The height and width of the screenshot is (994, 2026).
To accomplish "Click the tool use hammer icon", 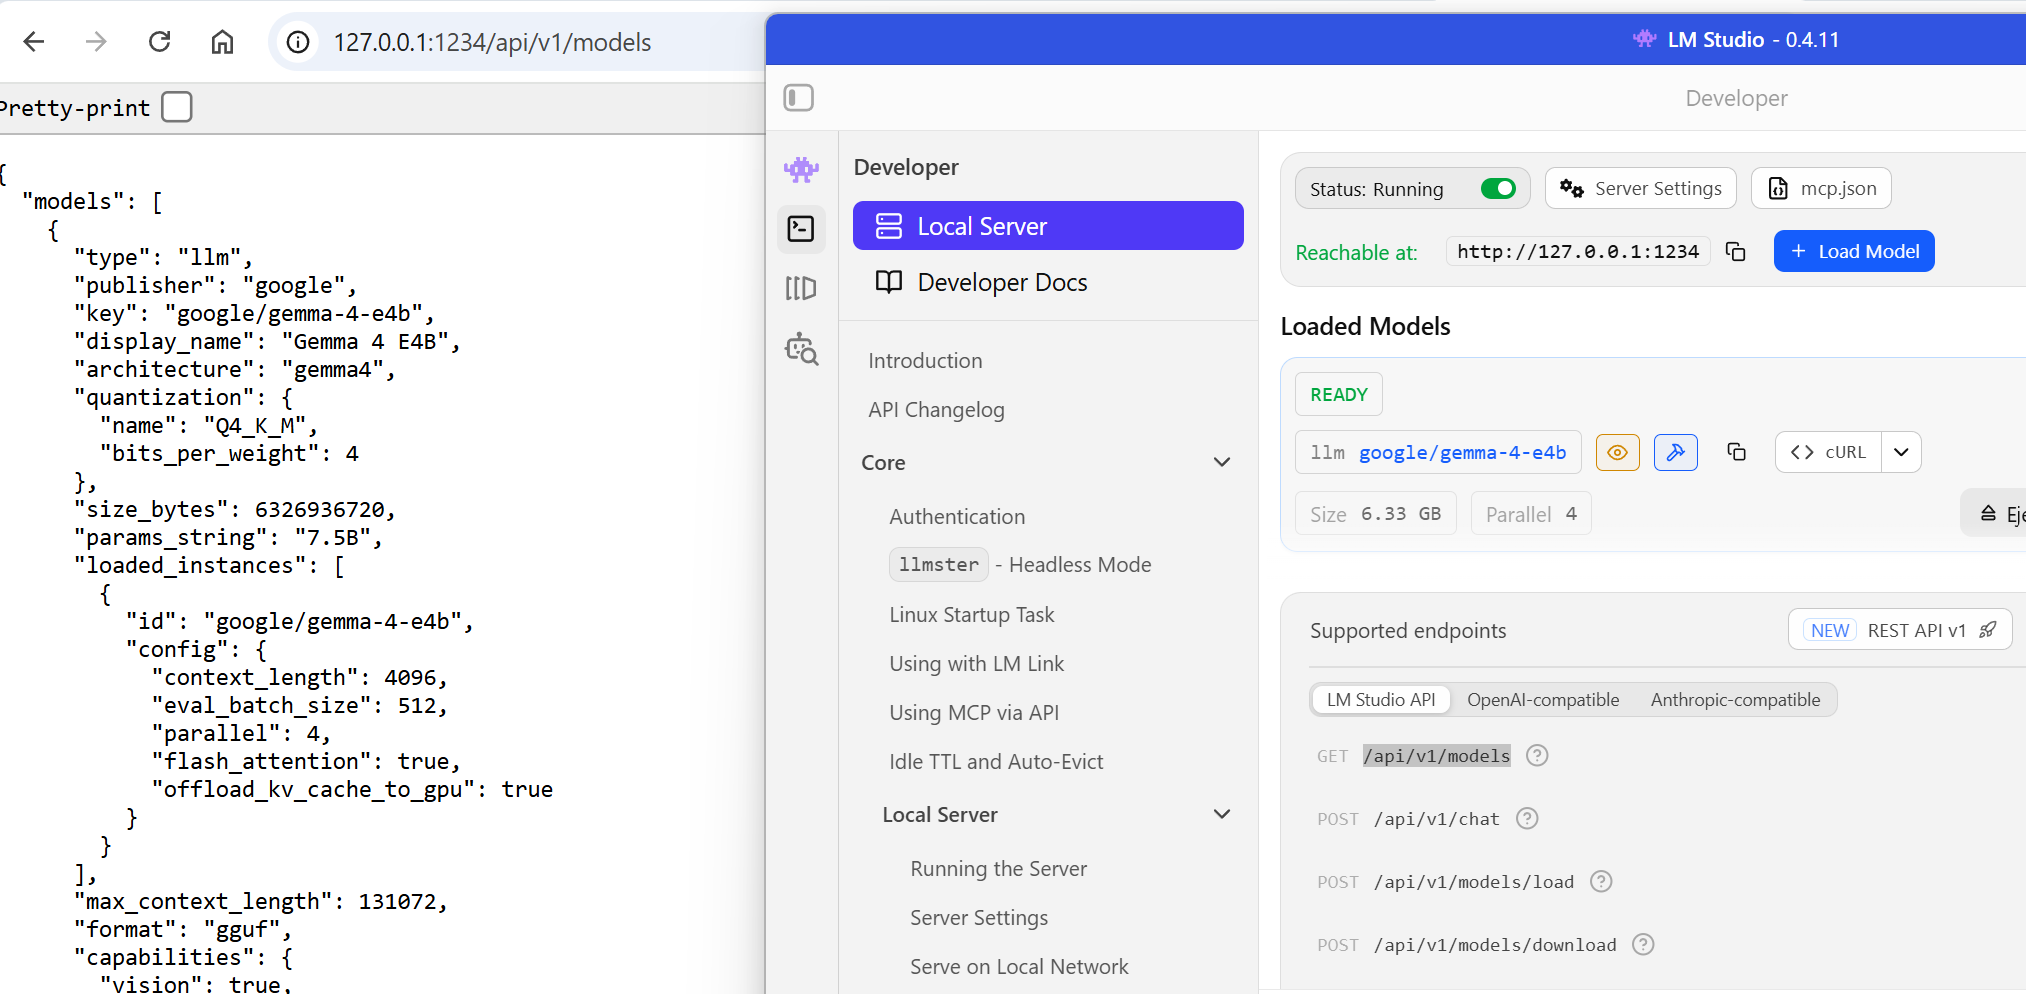I will [1675, 452].
